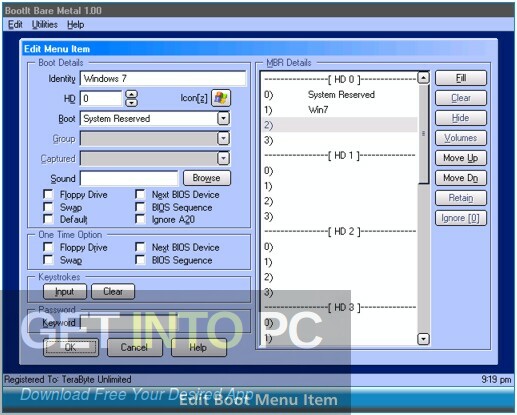This screenshot has height=415, width=517.
Task: Open the Edit menu
Action: point(15,25)
